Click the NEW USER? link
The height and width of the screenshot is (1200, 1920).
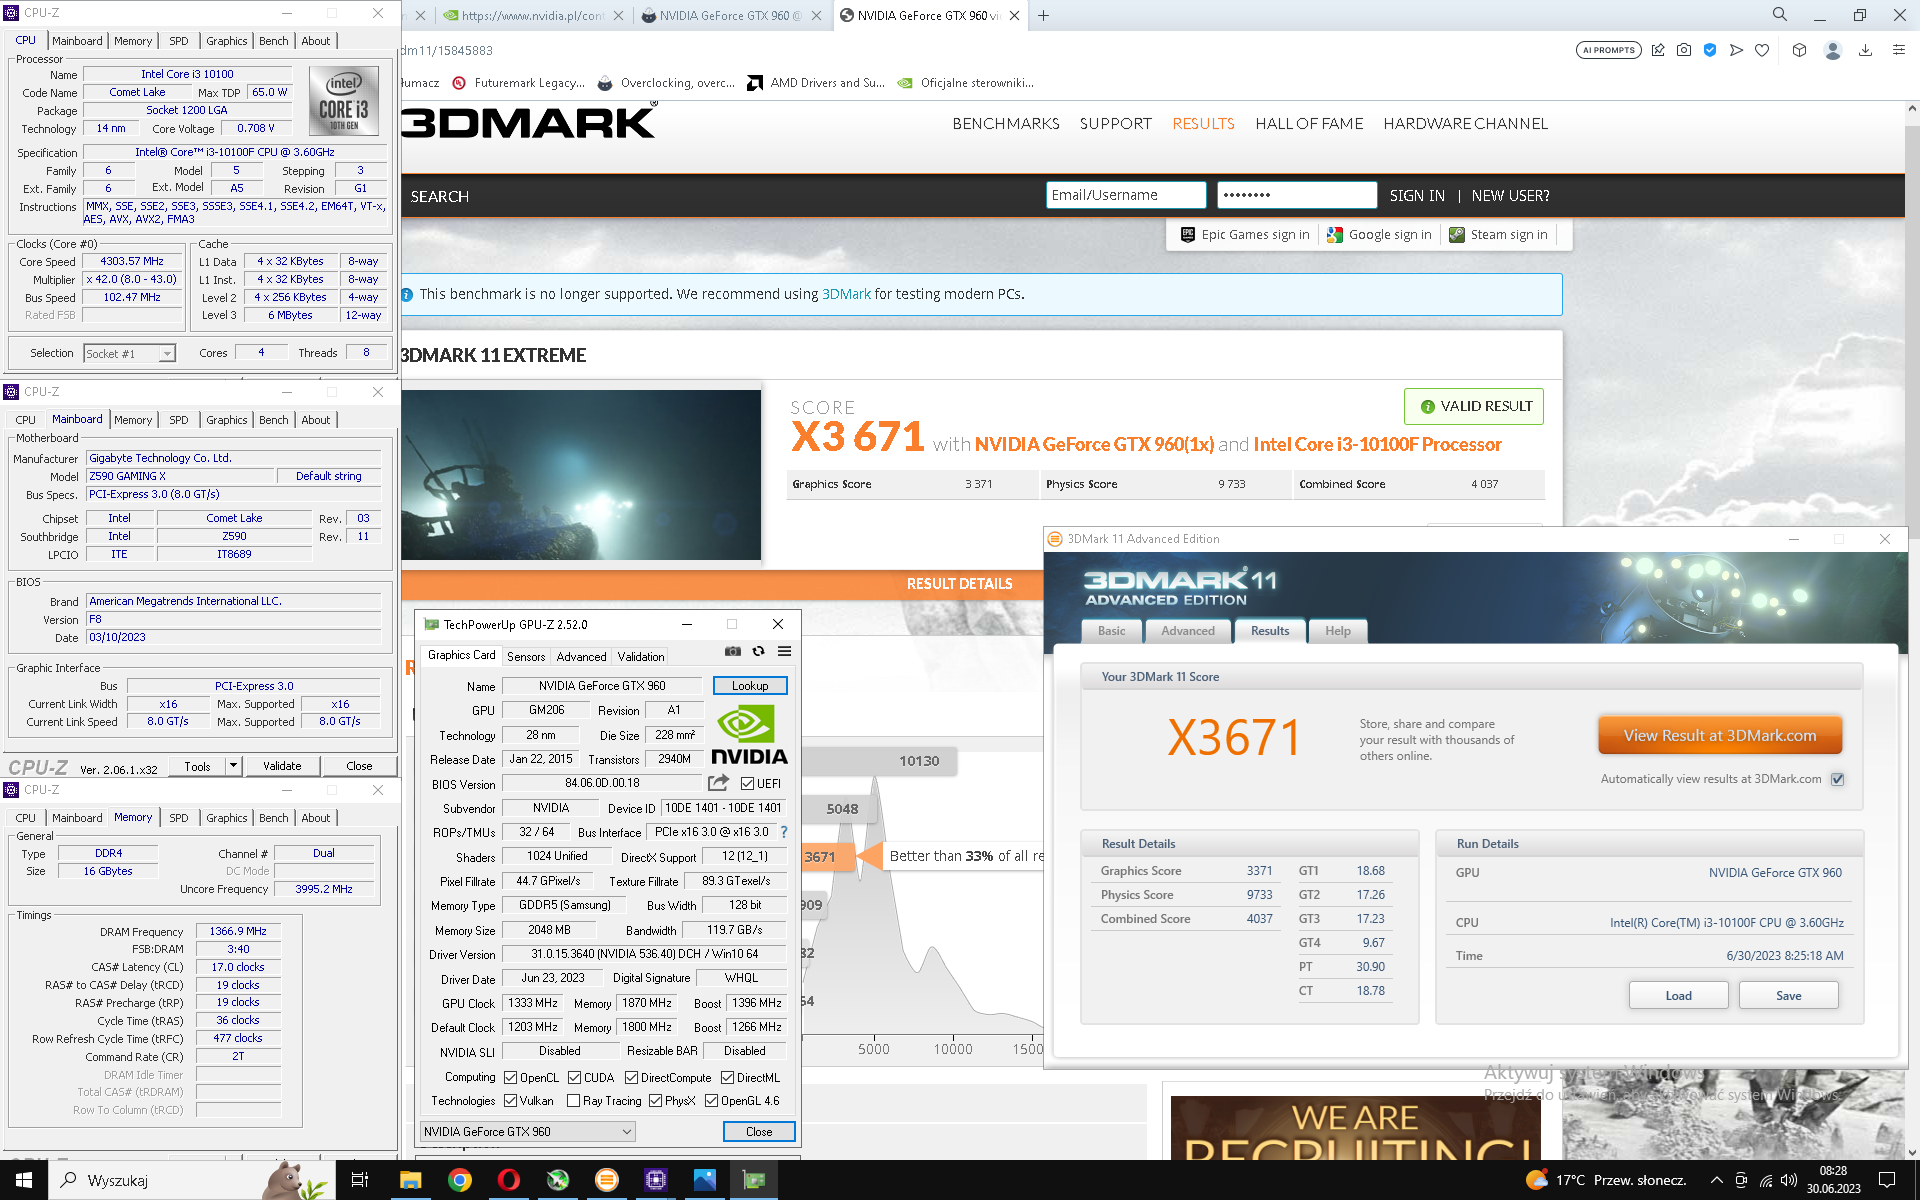(x=1511, y=196)
